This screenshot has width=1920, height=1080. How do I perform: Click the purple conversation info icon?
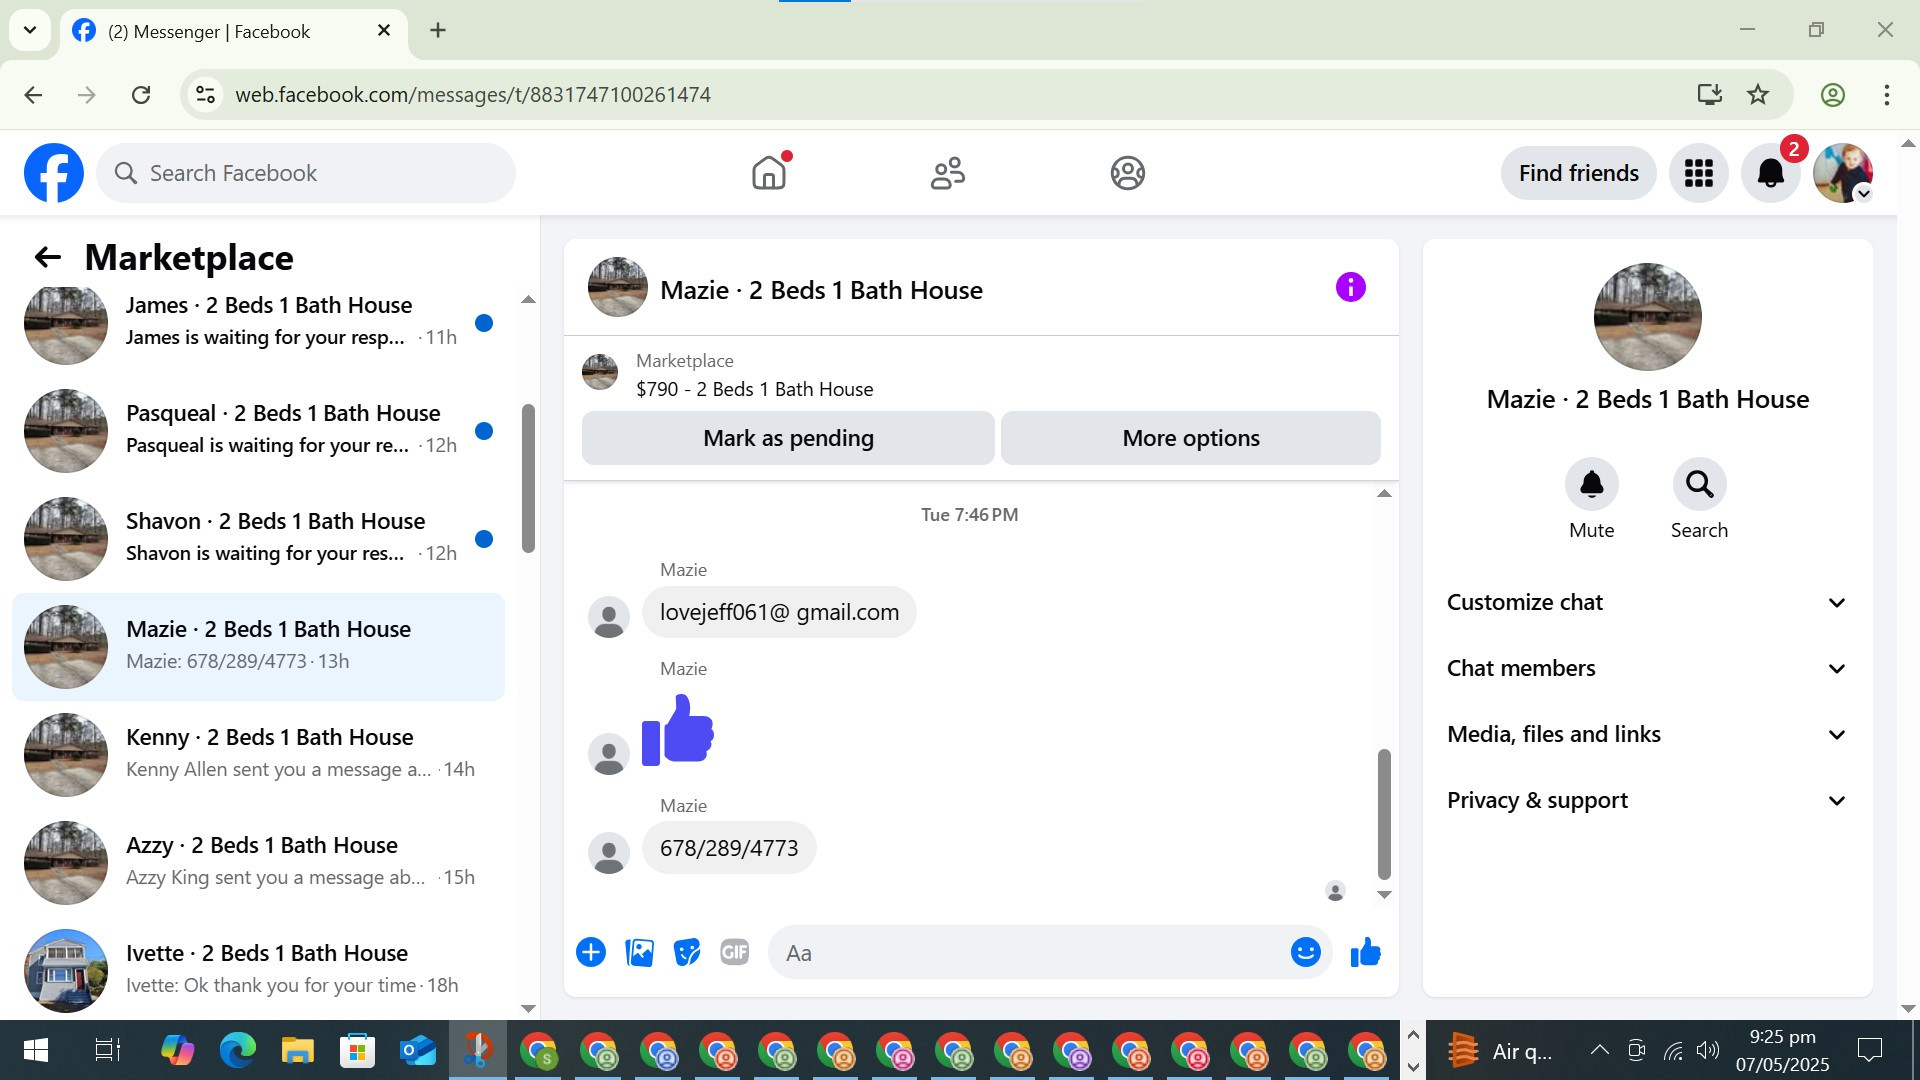point(1350,288)
